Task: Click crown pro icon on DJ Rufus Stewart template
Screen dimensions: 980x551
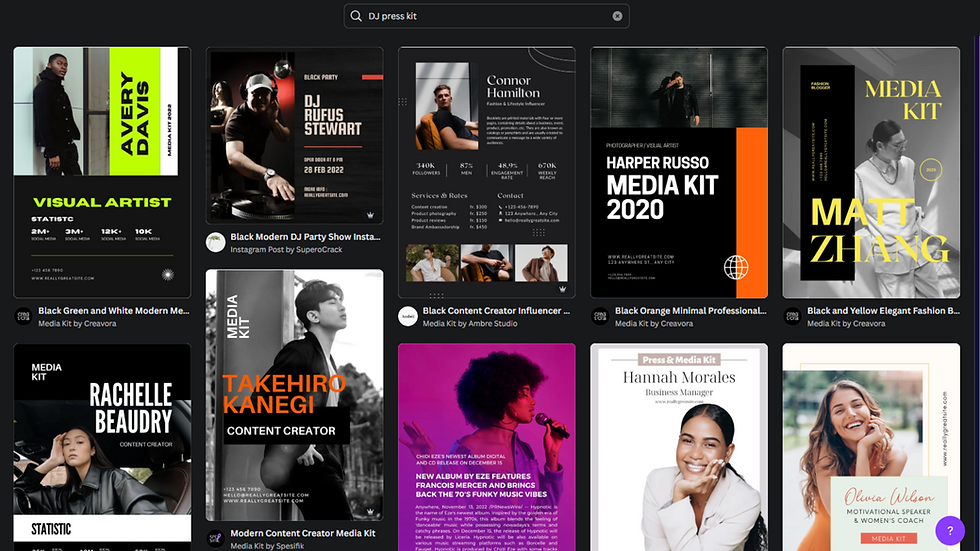Action: pos(371,215)
